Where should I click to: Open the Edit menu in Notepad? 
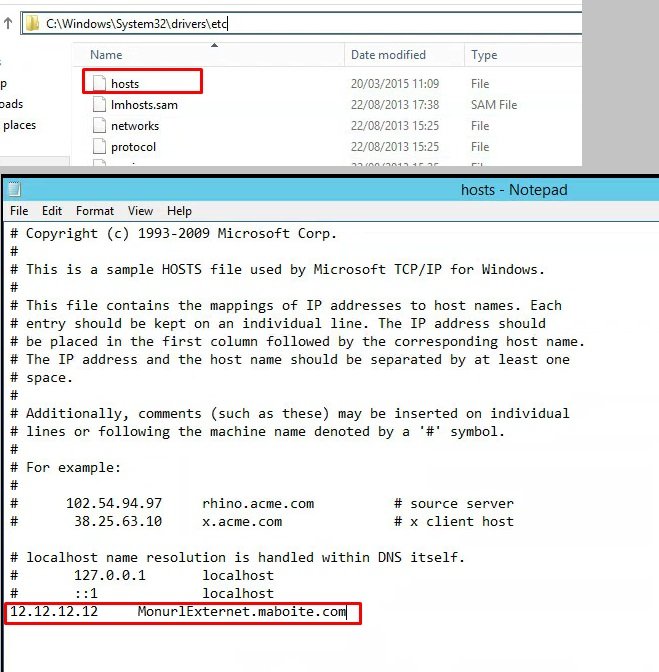click(52, 211)
